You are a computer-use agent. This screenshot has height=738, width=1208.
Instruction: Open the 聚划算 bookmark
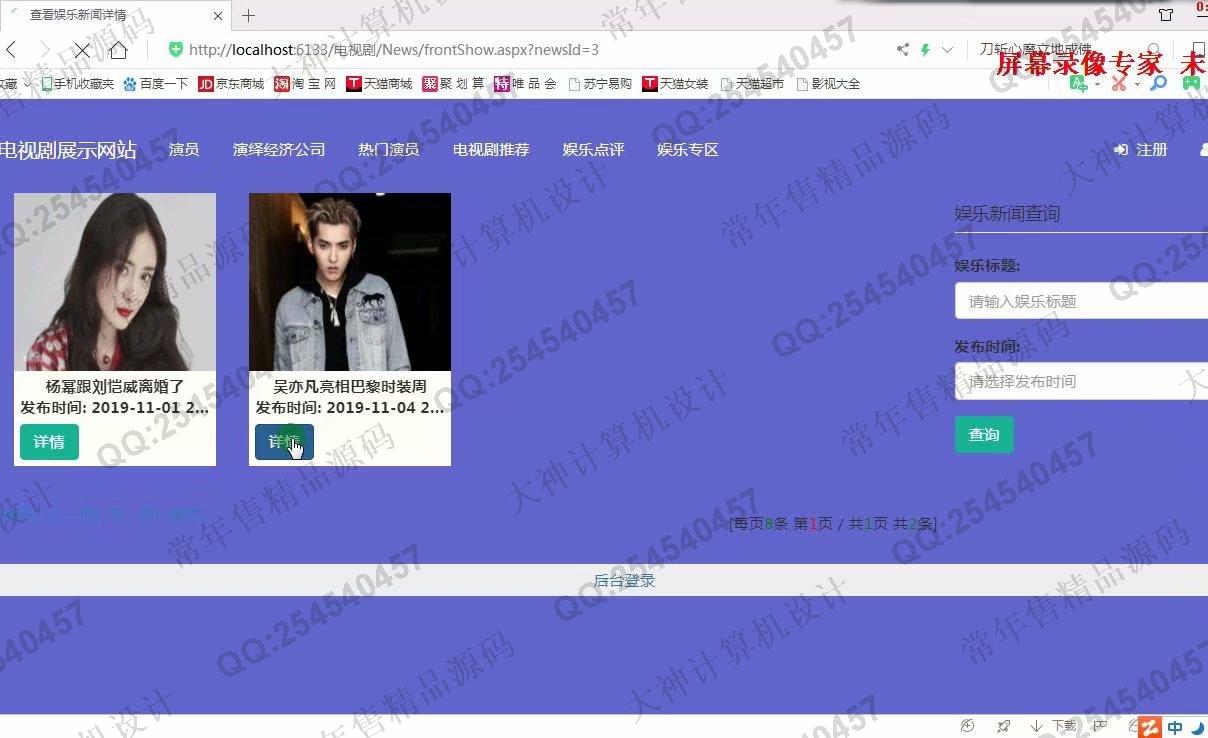tap(453, 84)
